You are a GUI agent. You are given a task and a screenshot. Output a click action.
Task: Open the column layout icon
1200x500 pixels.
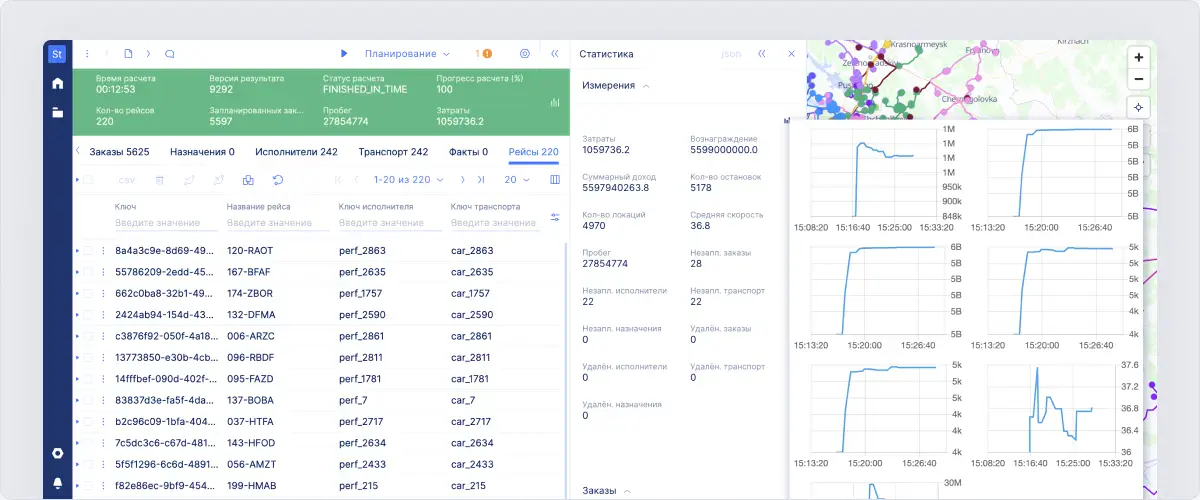click(555, 180)
